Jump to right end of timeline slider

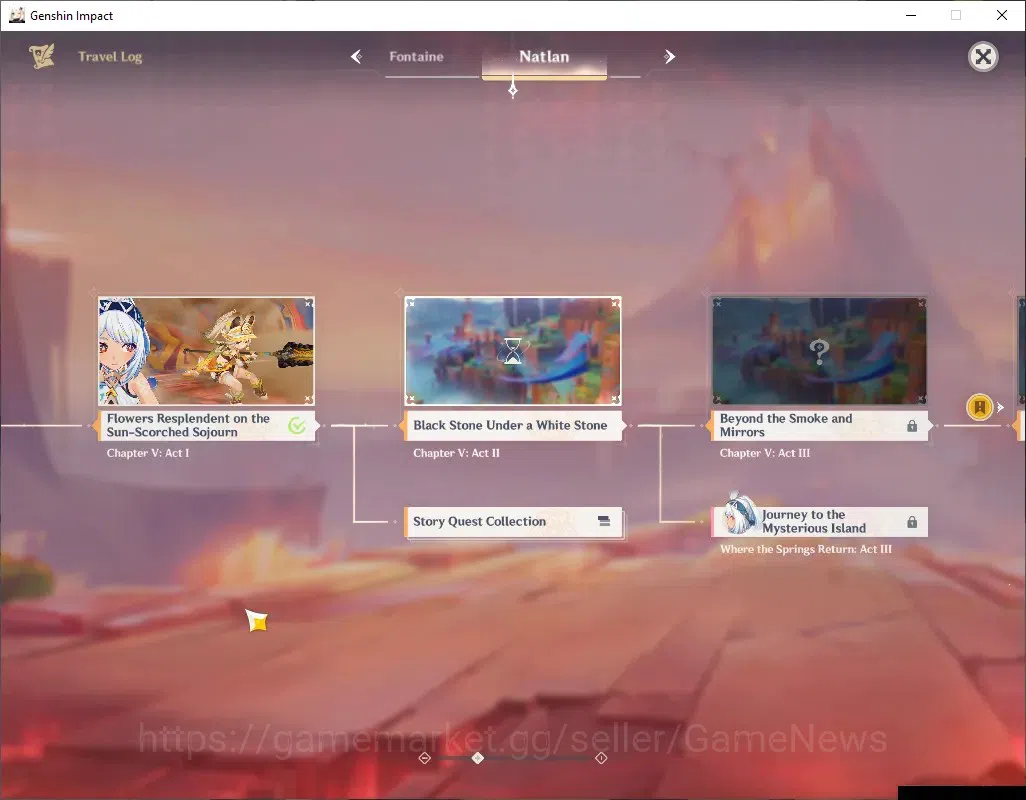pos(601,758)
